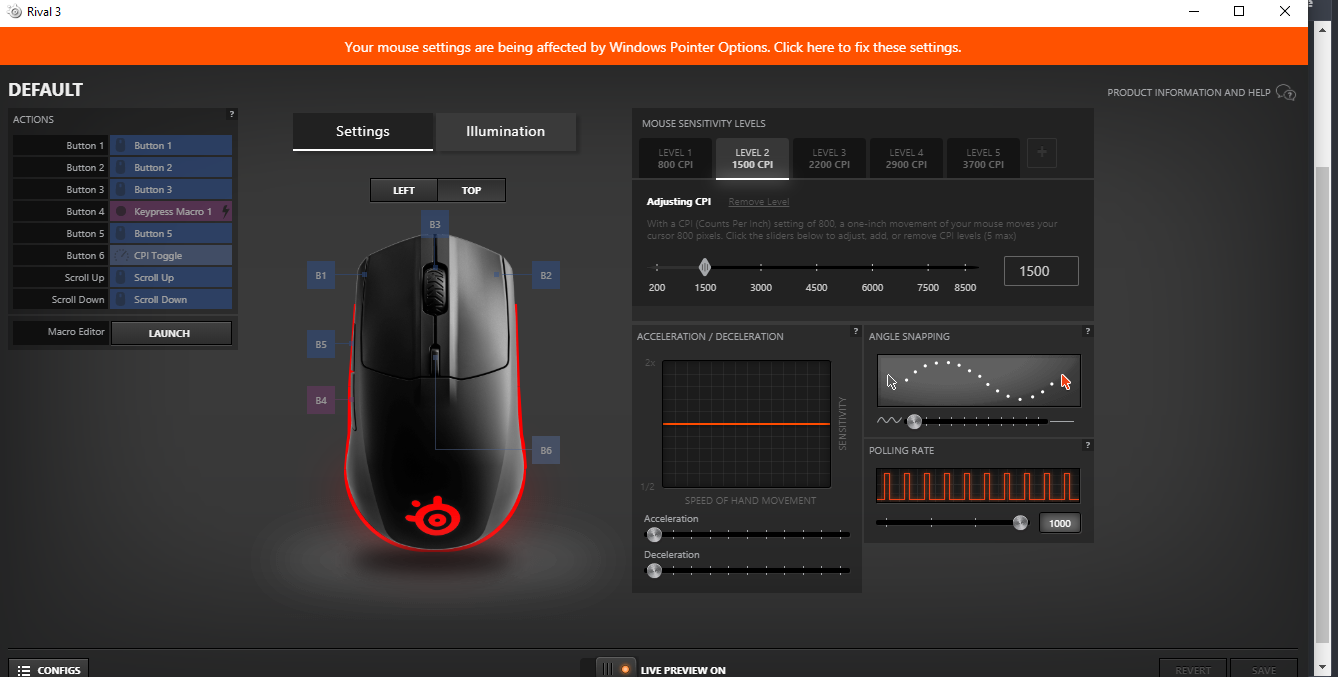The image size is (1338, 677).
Task: Launch the Macro Editor
Action: click(170, 333)
